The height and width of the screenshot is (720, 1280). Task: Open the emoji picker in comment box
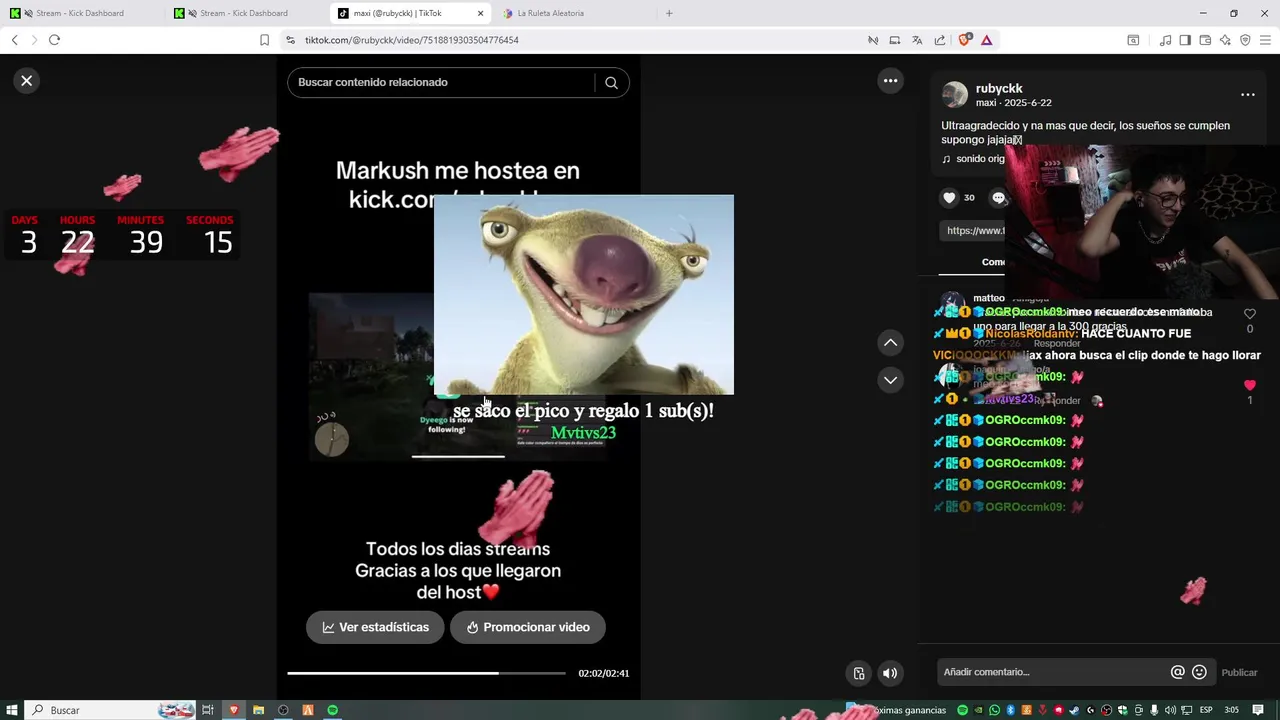tap(1199, 672)
